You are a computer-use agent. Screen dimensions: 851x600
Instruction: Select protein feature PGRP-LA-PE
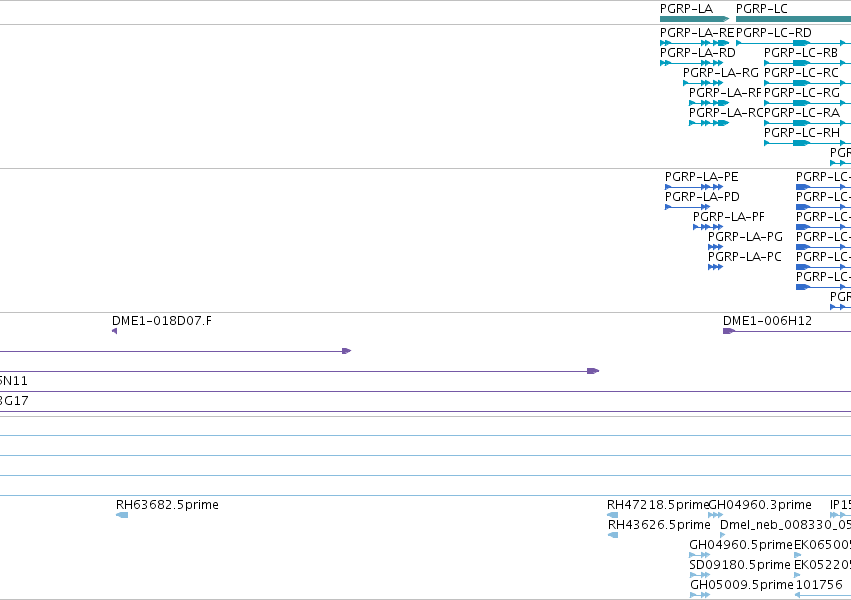click(x=694, y=187)
